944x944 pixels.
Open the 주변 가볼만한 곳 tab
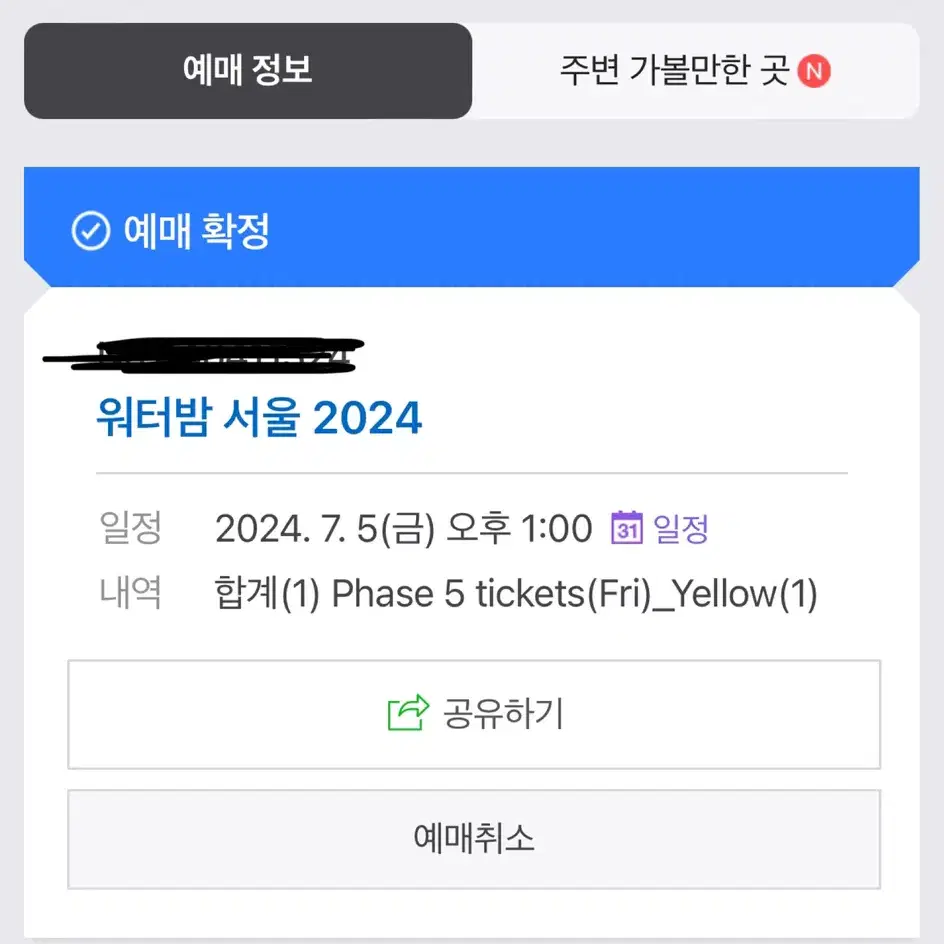click(x=695, y=70)
